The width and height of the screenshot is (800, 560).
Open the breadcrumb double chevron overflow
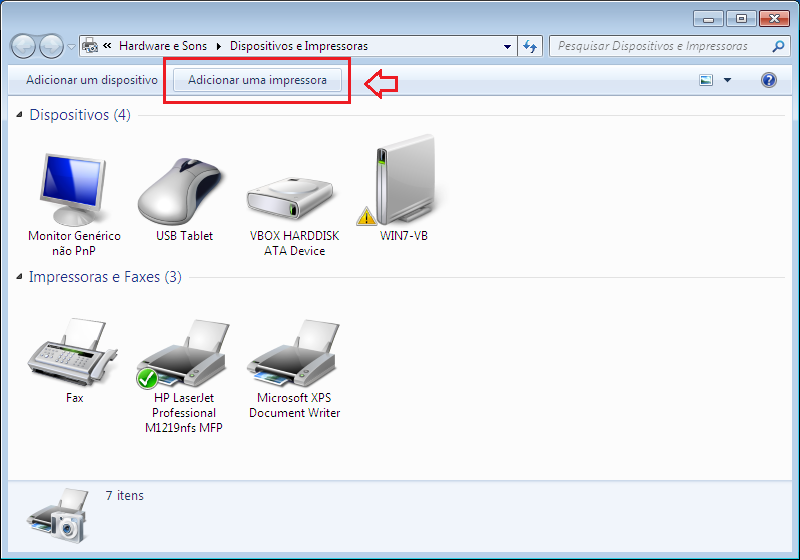tap(107, 46)
